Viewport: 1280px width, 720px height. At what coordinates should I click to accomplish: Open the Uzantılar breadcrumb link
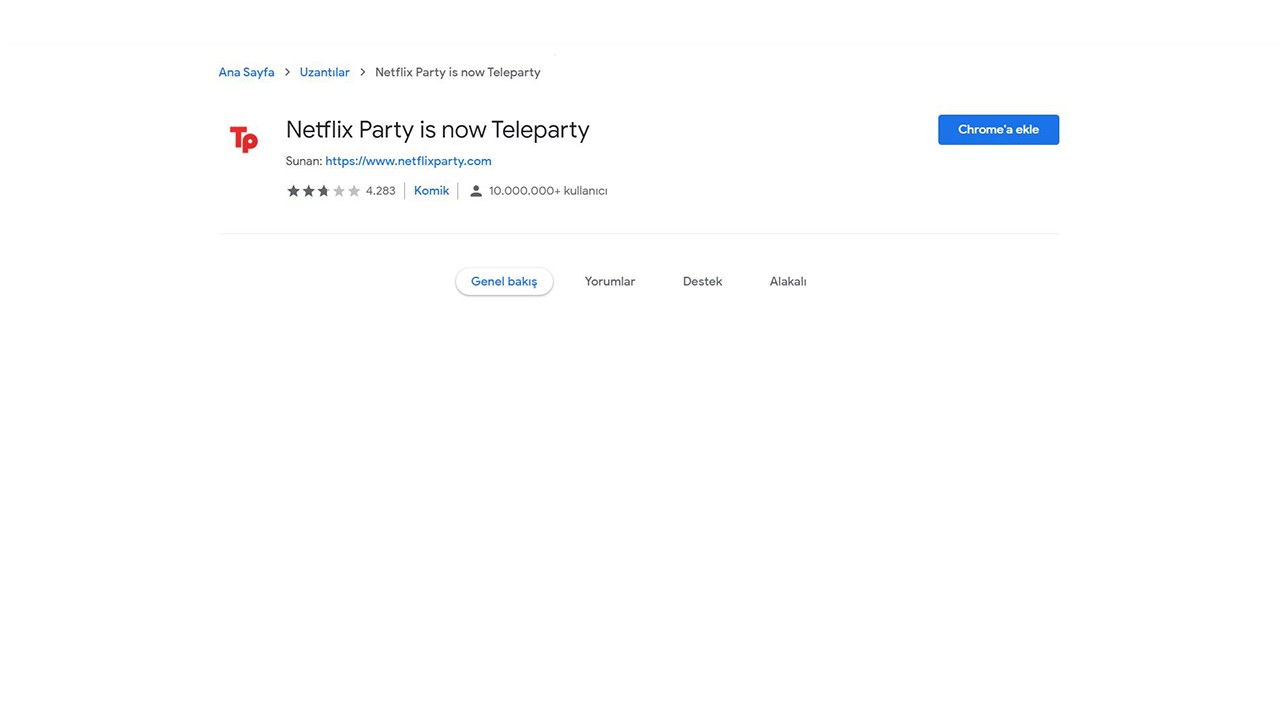[324, 72]
